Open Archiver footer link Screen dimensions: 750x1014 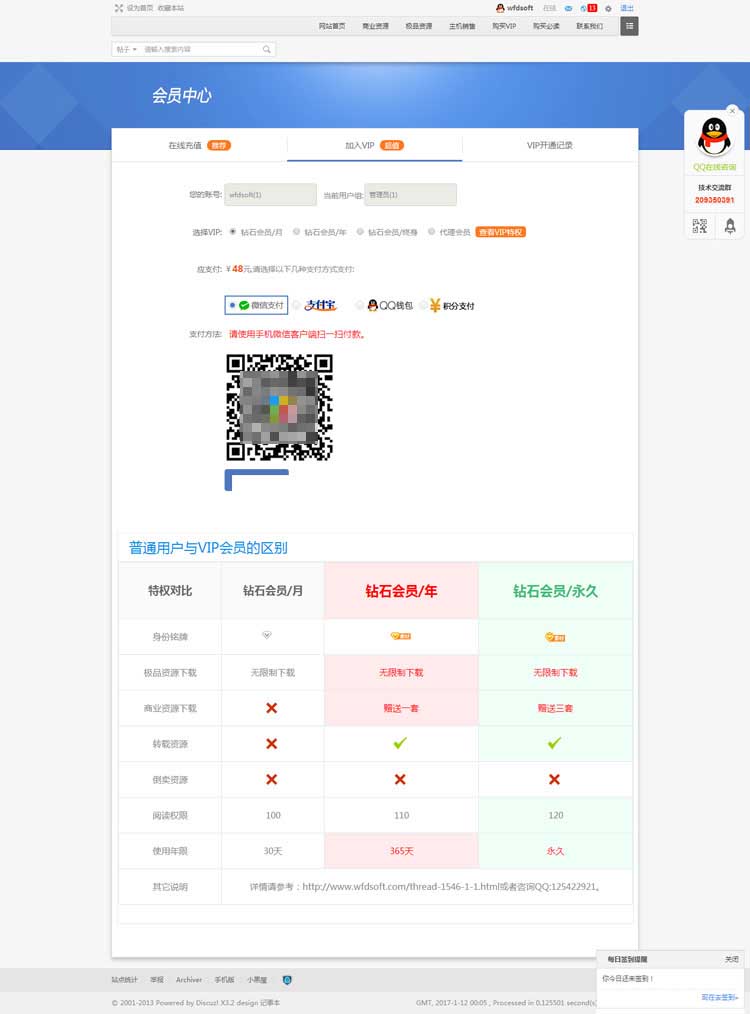(x=189, y=980)
